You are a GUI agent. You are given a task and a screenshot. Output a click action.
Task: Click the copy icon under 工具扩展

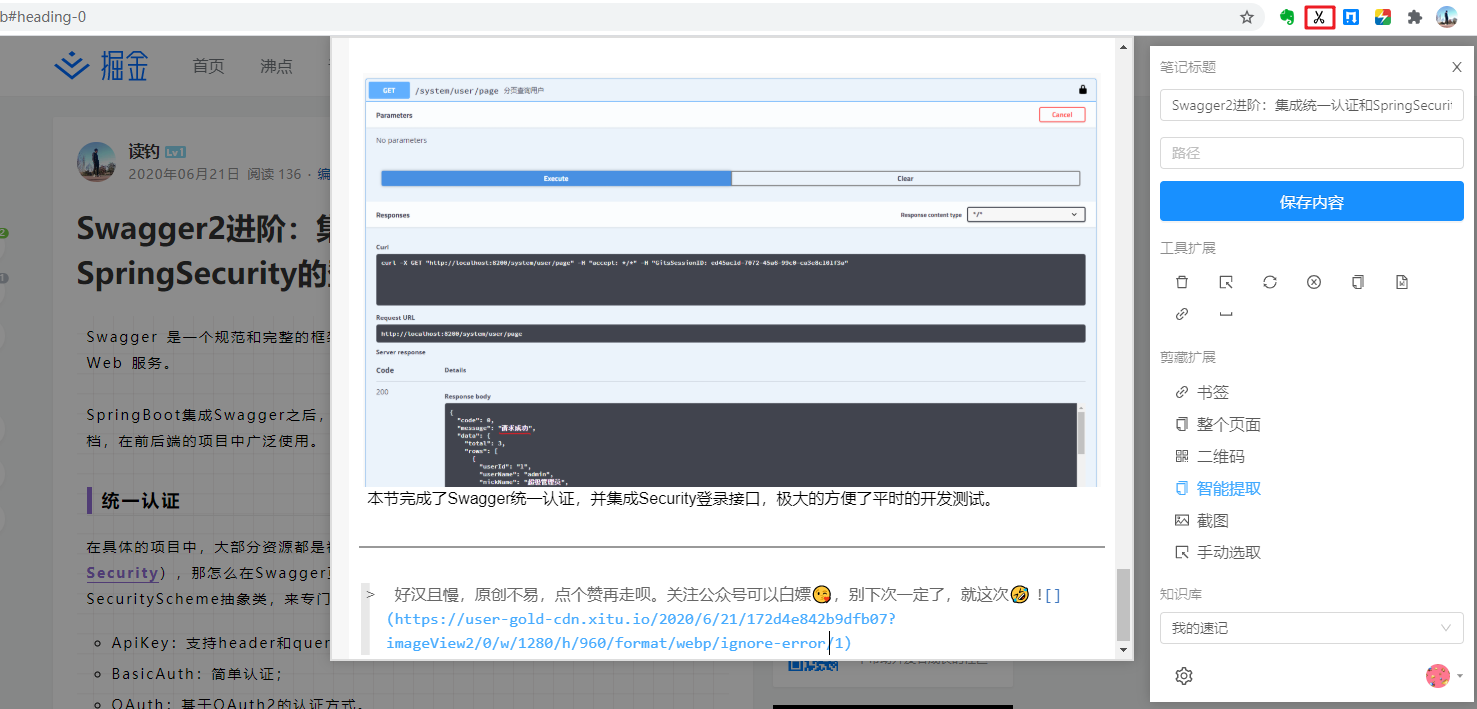click(x=1358, y=282)
